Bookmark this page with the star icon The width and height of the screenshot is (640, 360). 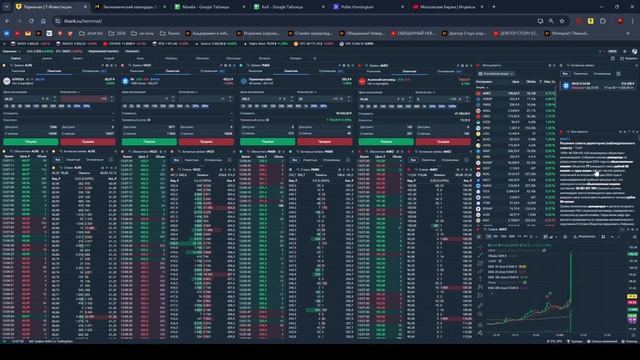562,21
